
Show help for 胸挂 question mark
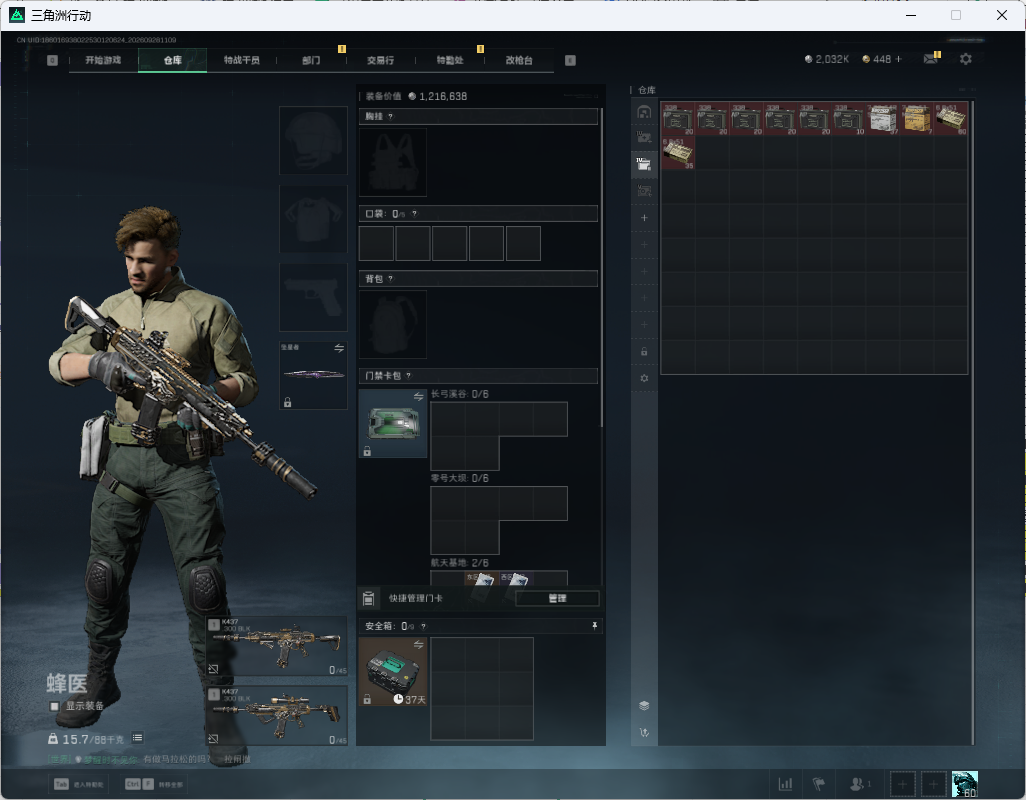(x=391, y=116)
